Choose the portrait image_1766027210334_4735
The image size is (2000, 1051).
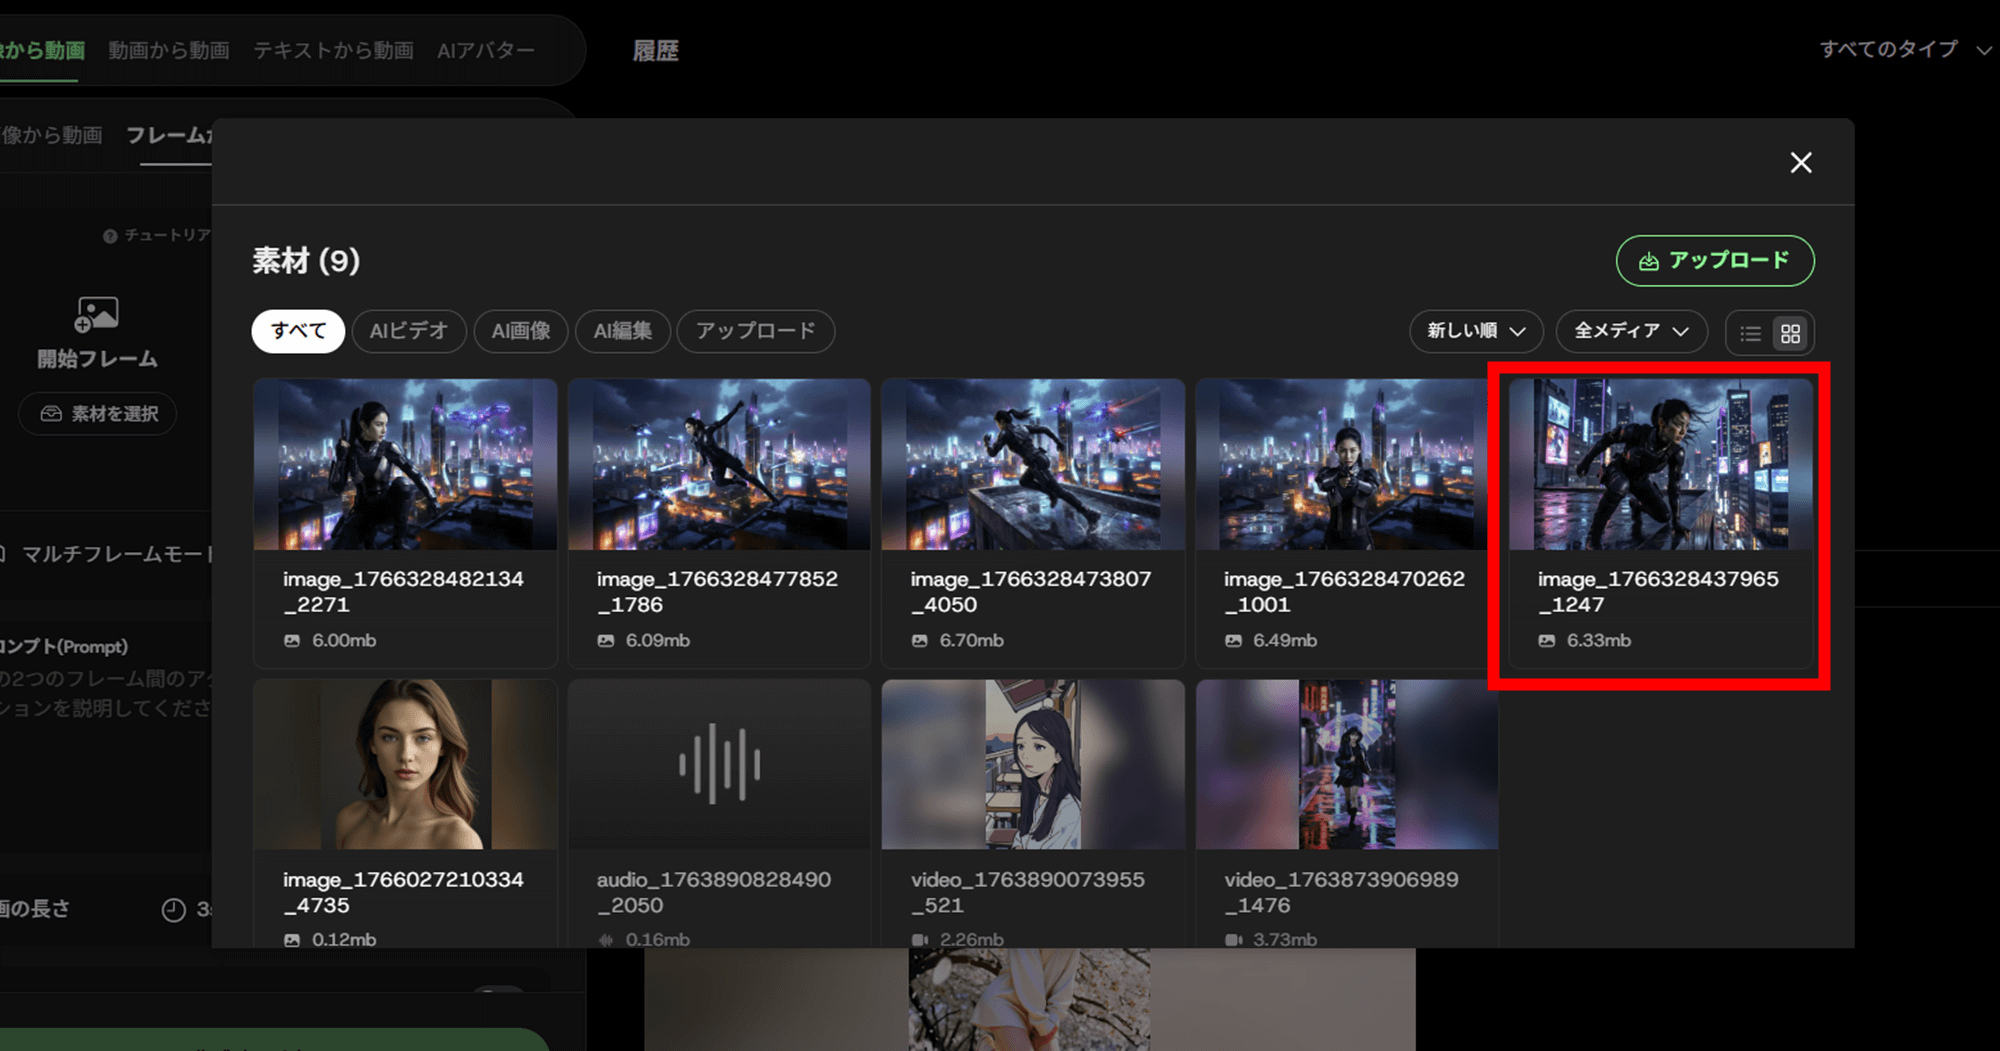pyautogui.click(x=405, y=765)
